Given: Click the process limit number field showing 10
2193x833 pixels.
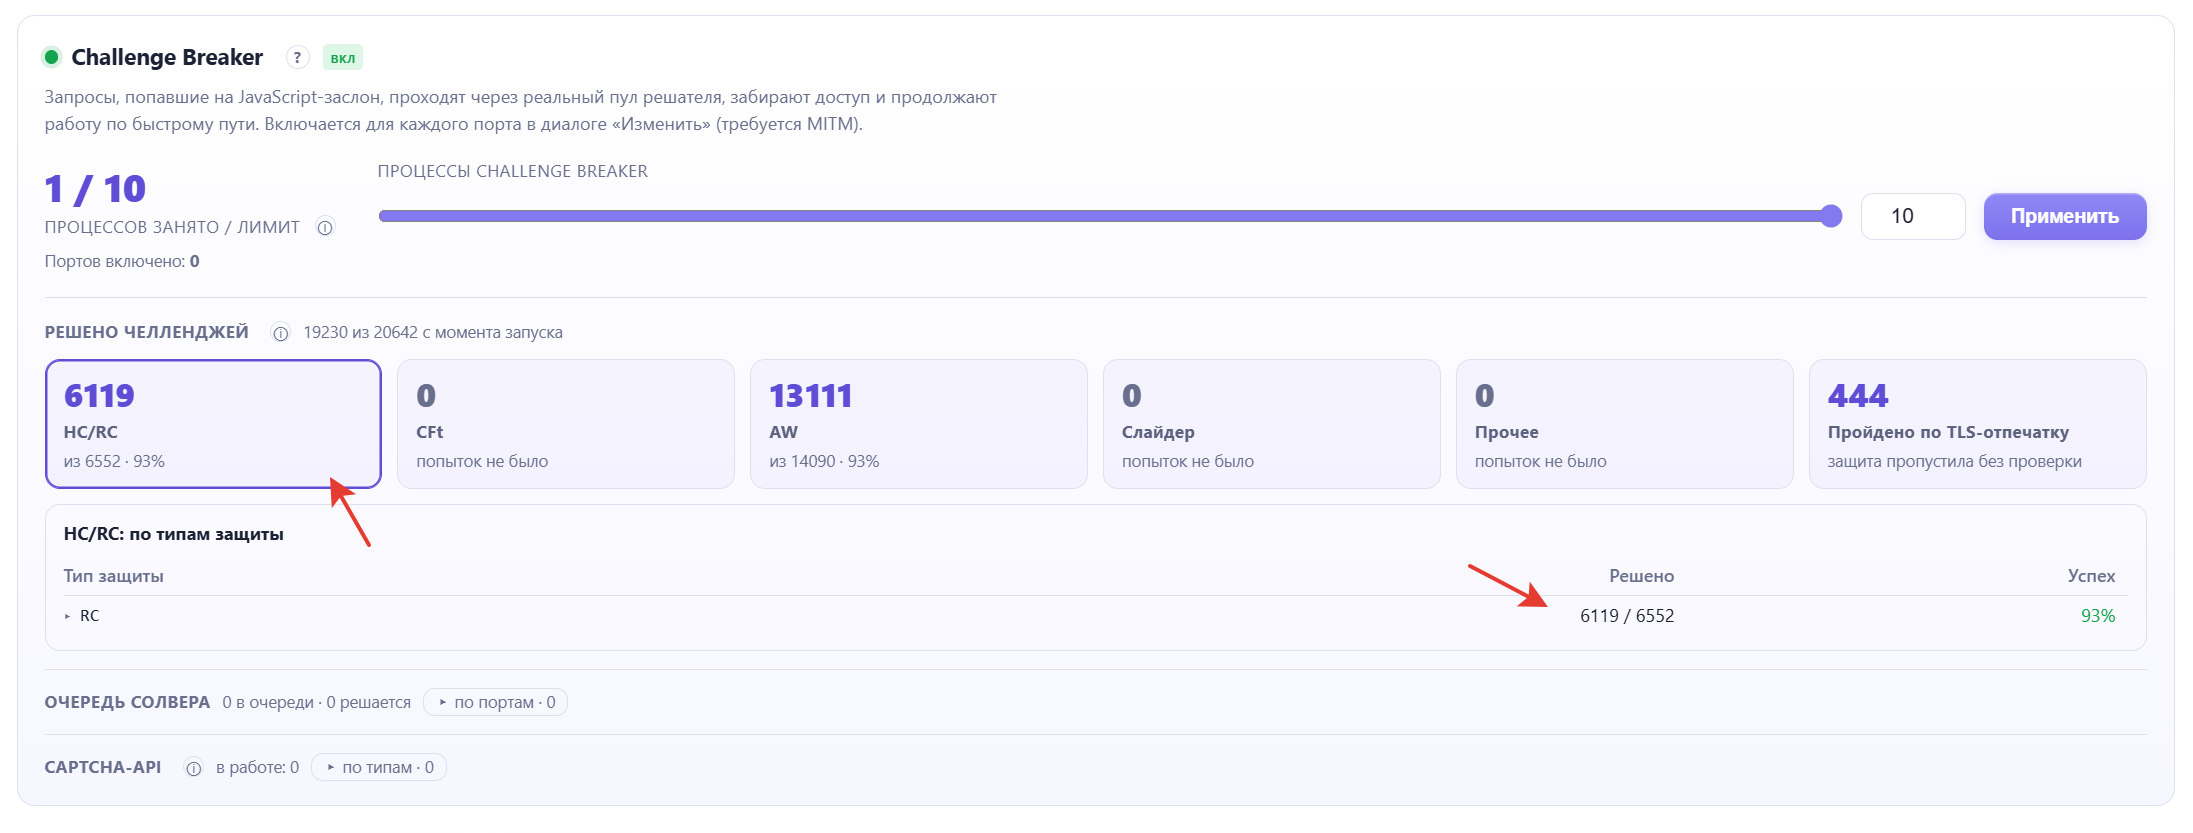Looking at the screenshot, I should 1913,216.
